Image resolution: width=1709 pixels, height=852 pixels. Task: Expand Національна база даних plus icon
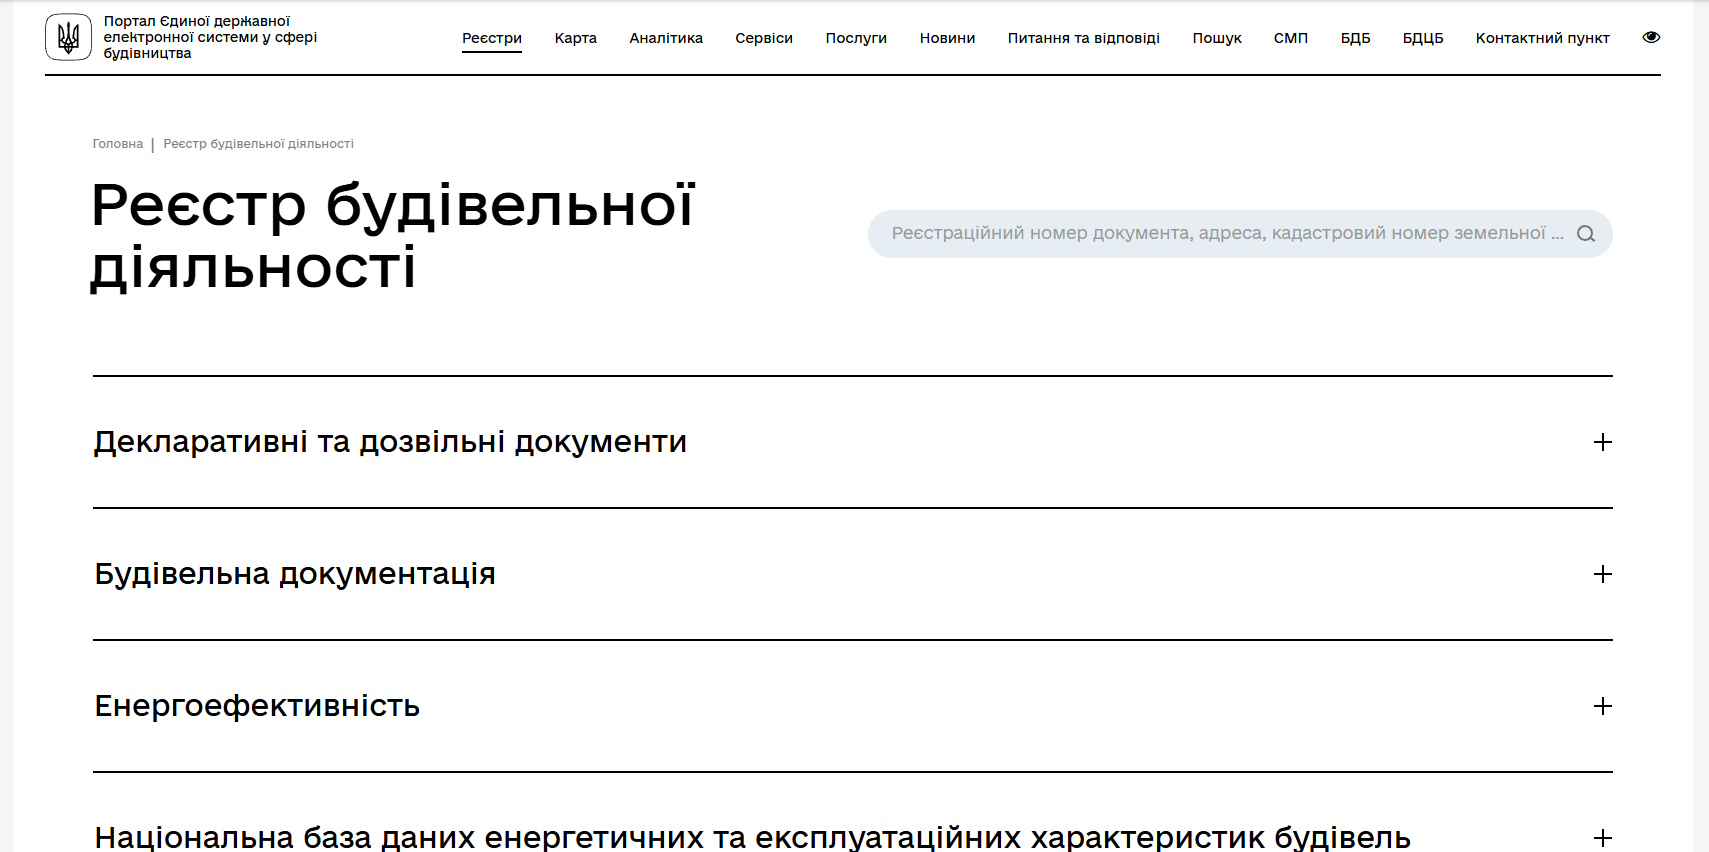tap(1603, 838)
